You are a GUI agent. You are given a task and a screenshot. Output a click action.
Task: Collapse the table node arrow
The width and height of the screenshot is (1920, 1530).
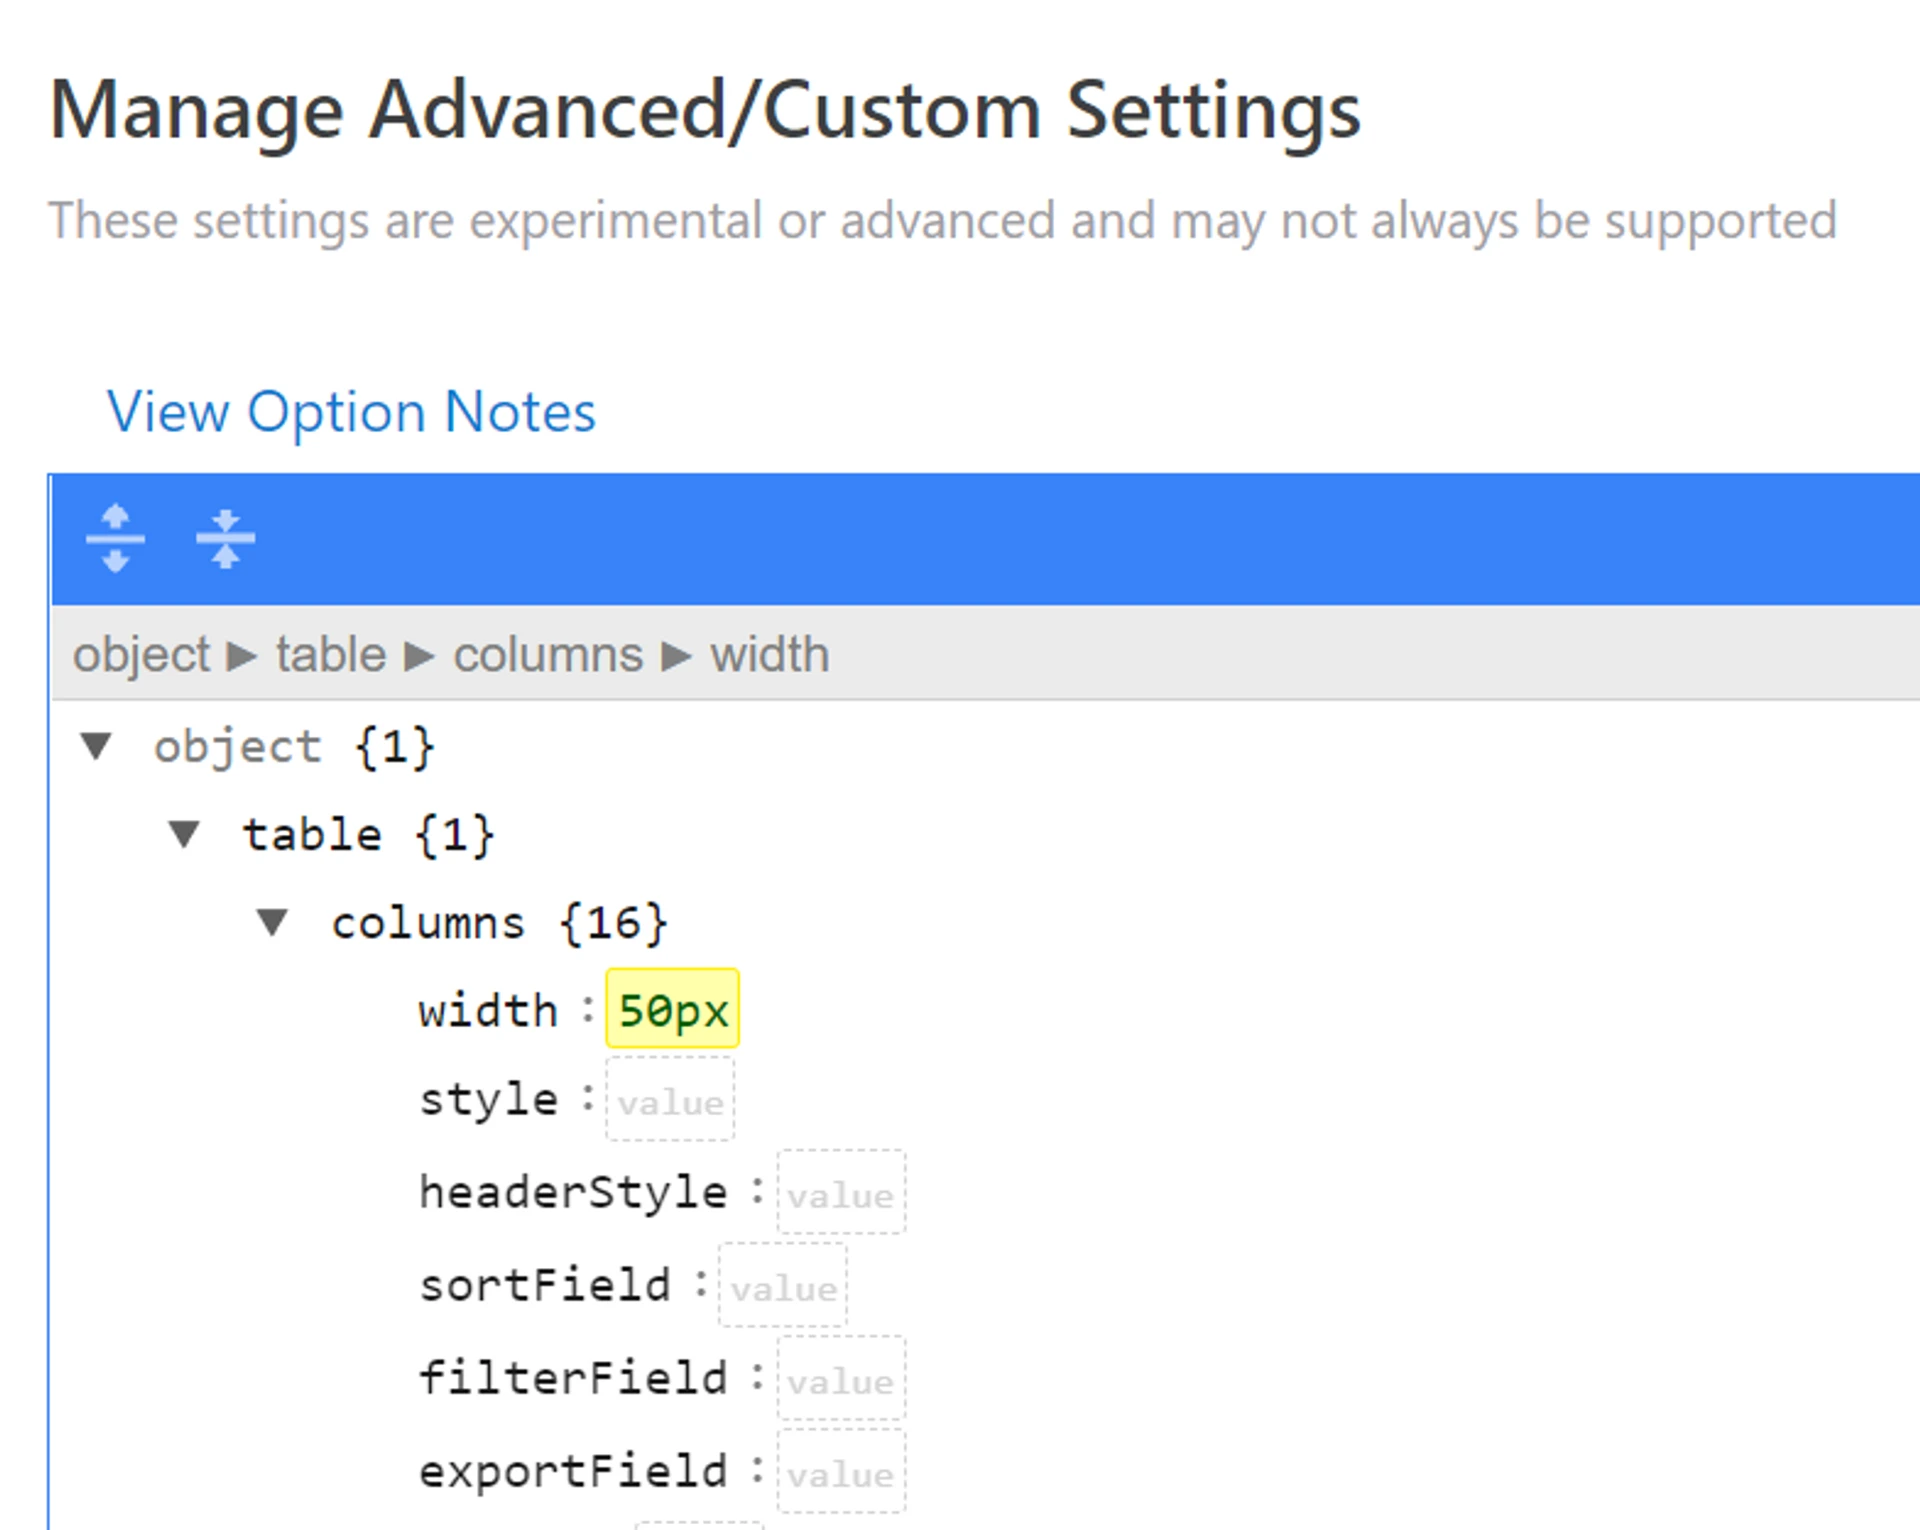pyautogui.click(x=184, y=833)
